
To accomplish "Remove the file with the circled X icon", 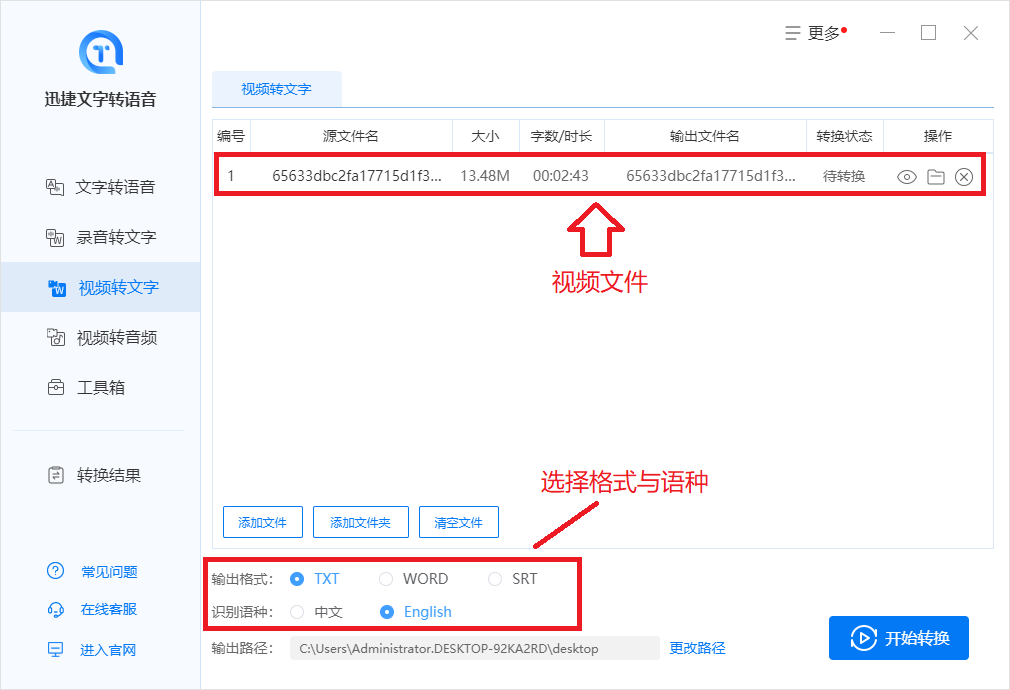I will point(964,177).
